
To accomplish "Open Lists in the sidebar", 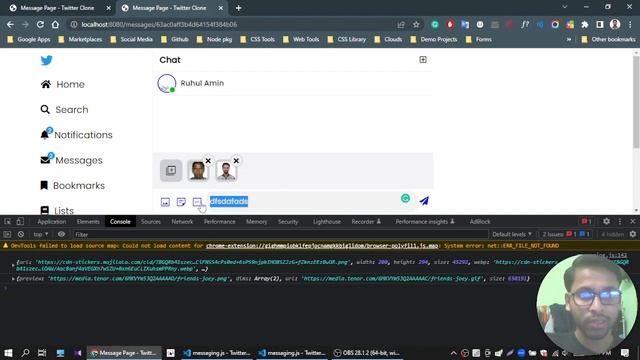I will (x=57, y=211).
